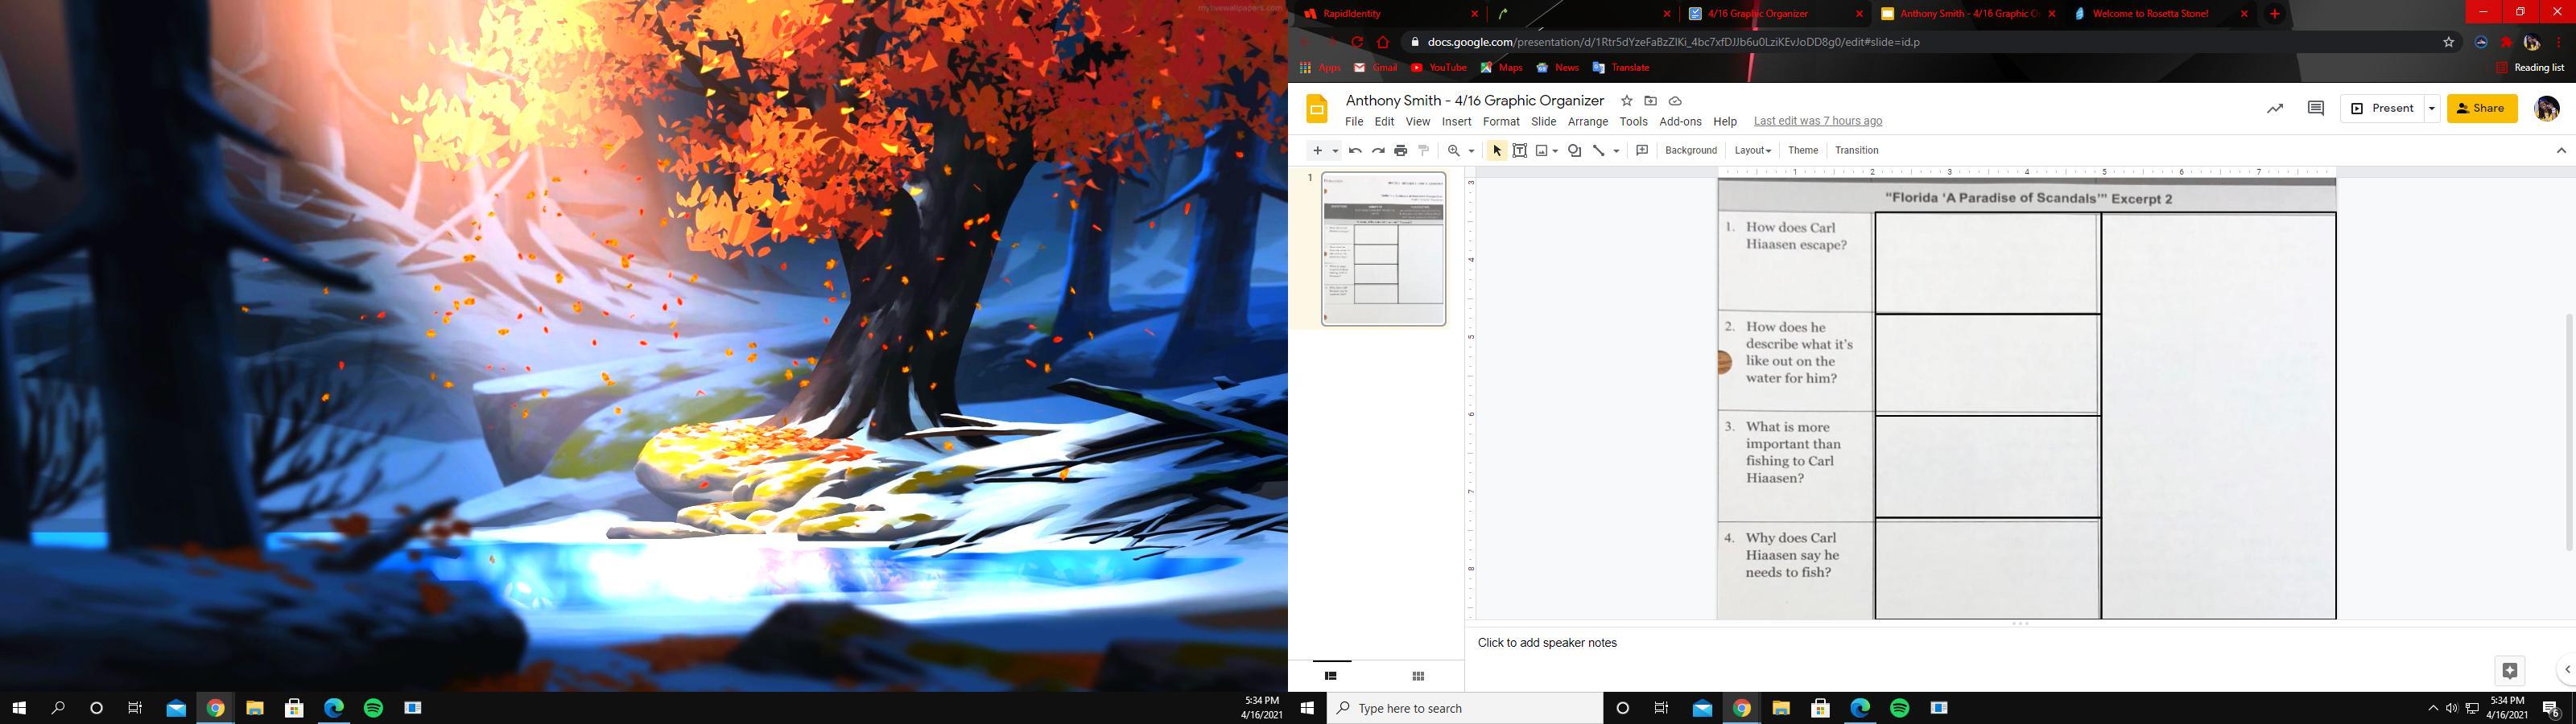2576x724 pixels.
Task: Switch to the RapidIdentity tab
Action: 1391,14
